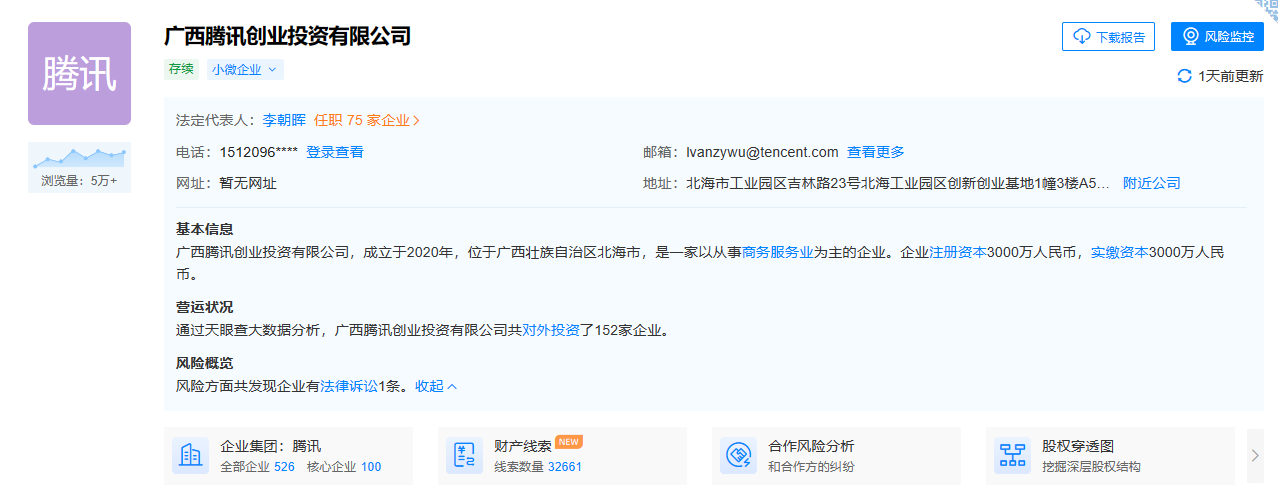Screen dimensions: 1278x496
Task: Click 查看更多 beside the email
Action: coord(876,152)
